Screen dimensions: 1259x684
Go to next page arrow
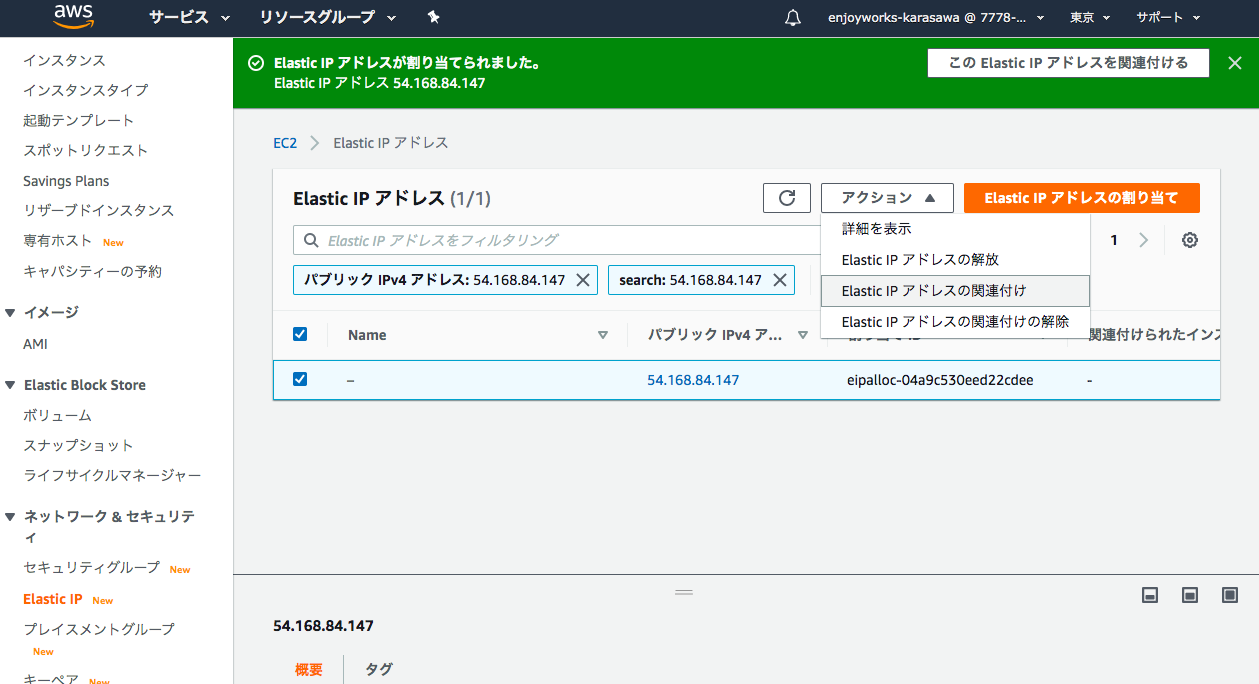(1144, 240)
